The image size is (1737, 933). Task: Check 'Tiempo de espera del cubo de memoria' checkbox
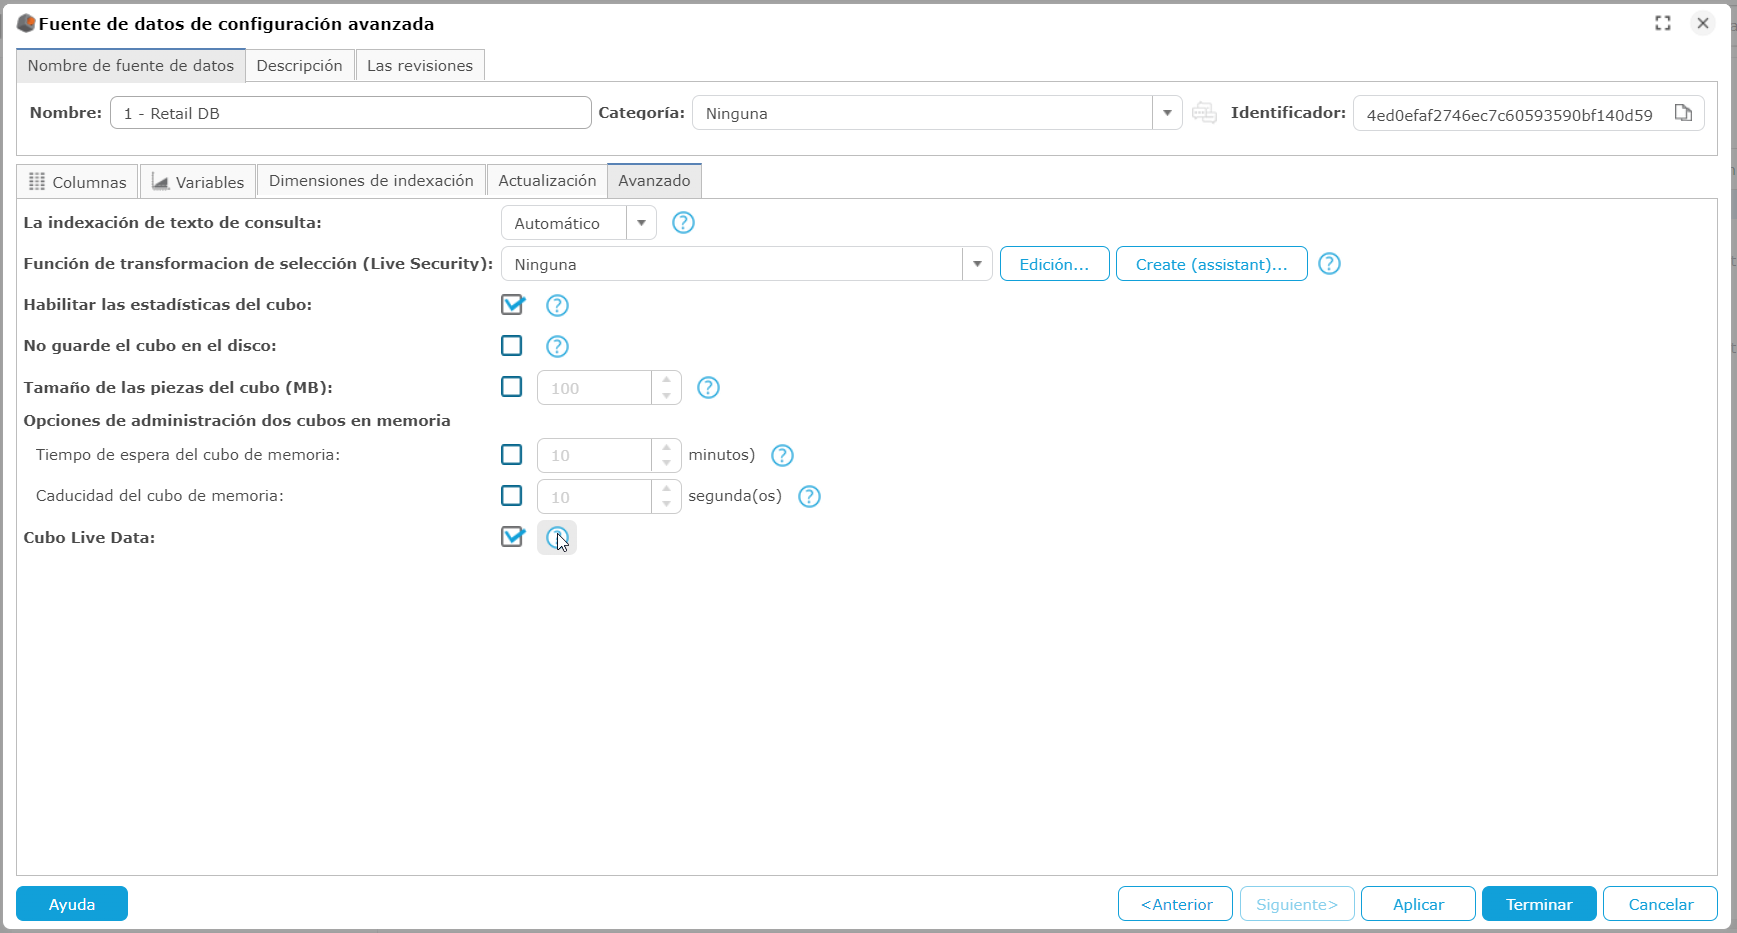click(x=512, y=455)
